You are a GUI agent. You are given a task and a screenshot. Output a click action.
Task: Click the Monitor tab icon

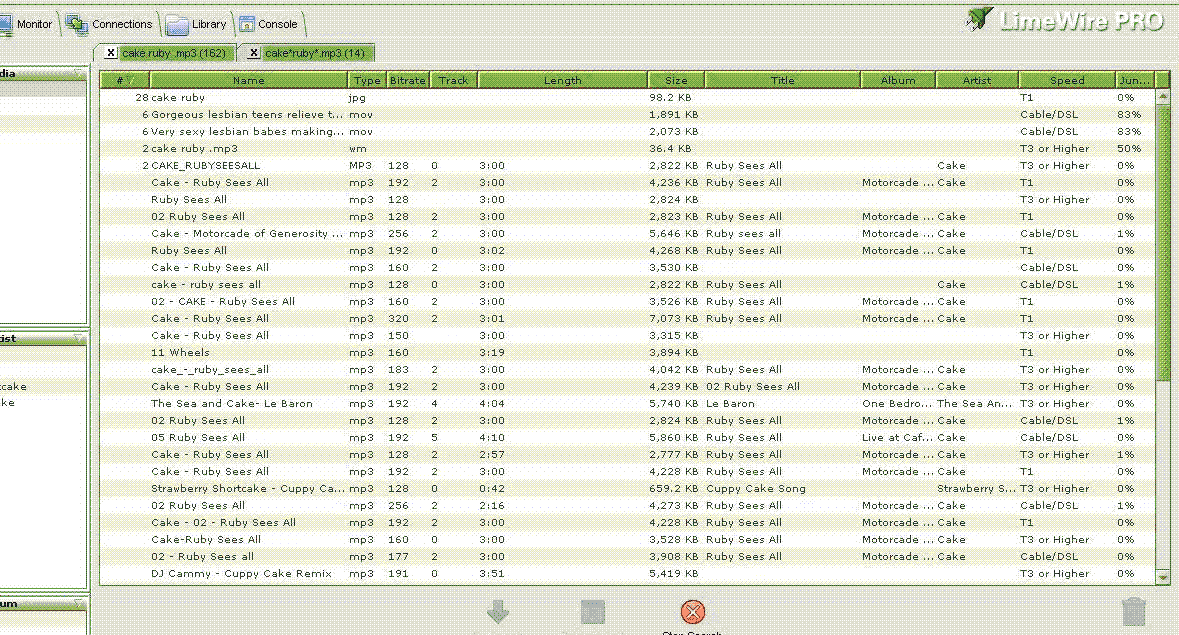click(5, 24)
